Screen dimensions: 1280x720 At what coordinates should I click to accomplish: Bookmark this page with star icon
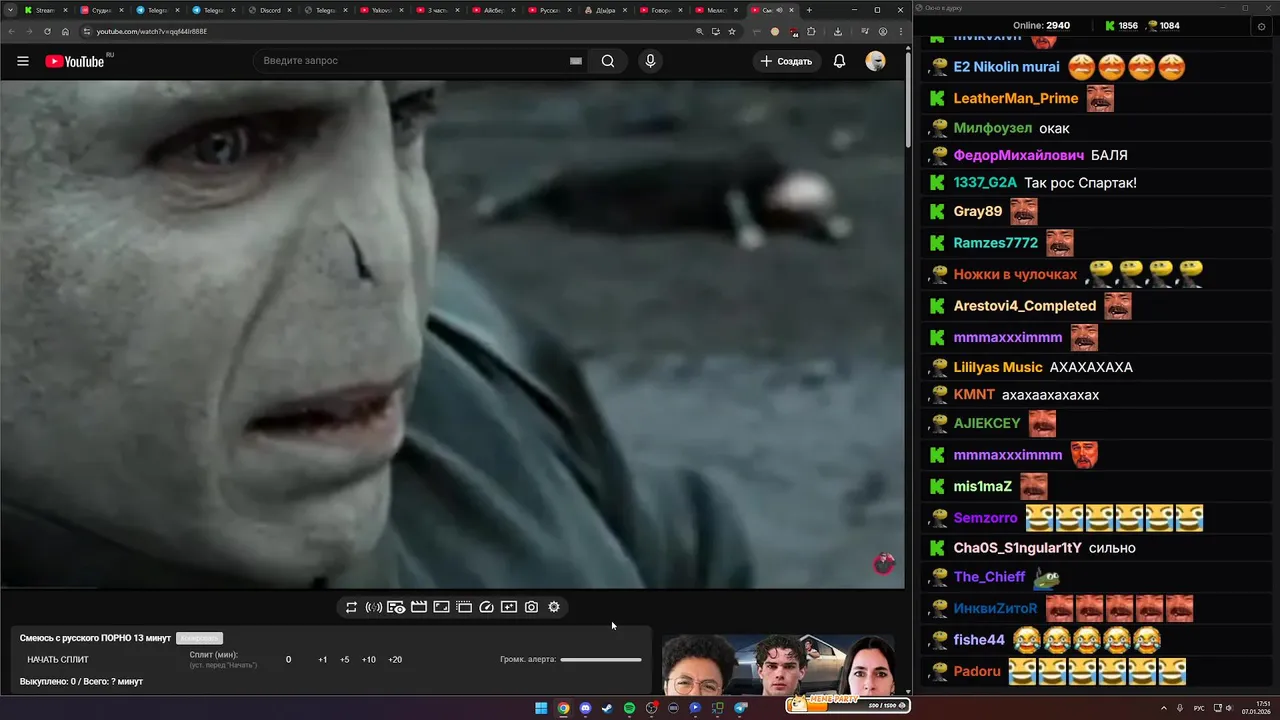(x=732, y=31)
